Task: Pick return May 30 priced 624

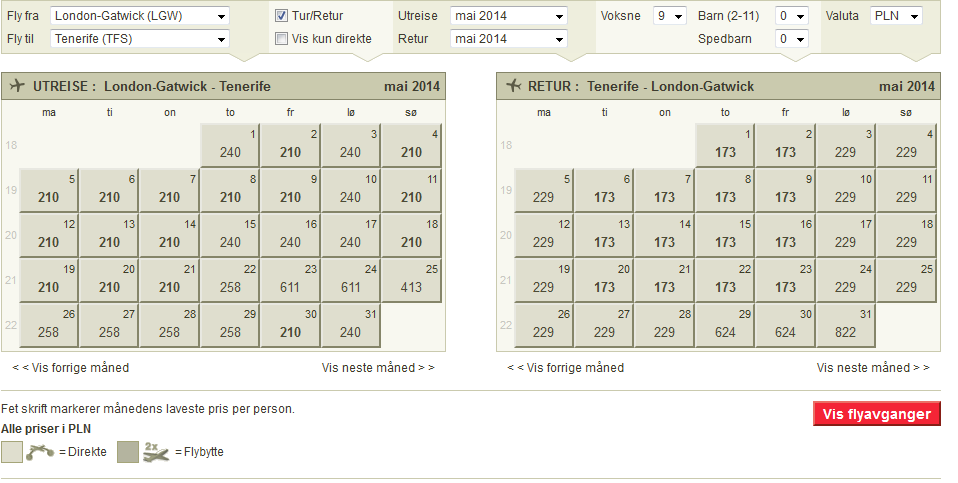Action: click(785, 325)
